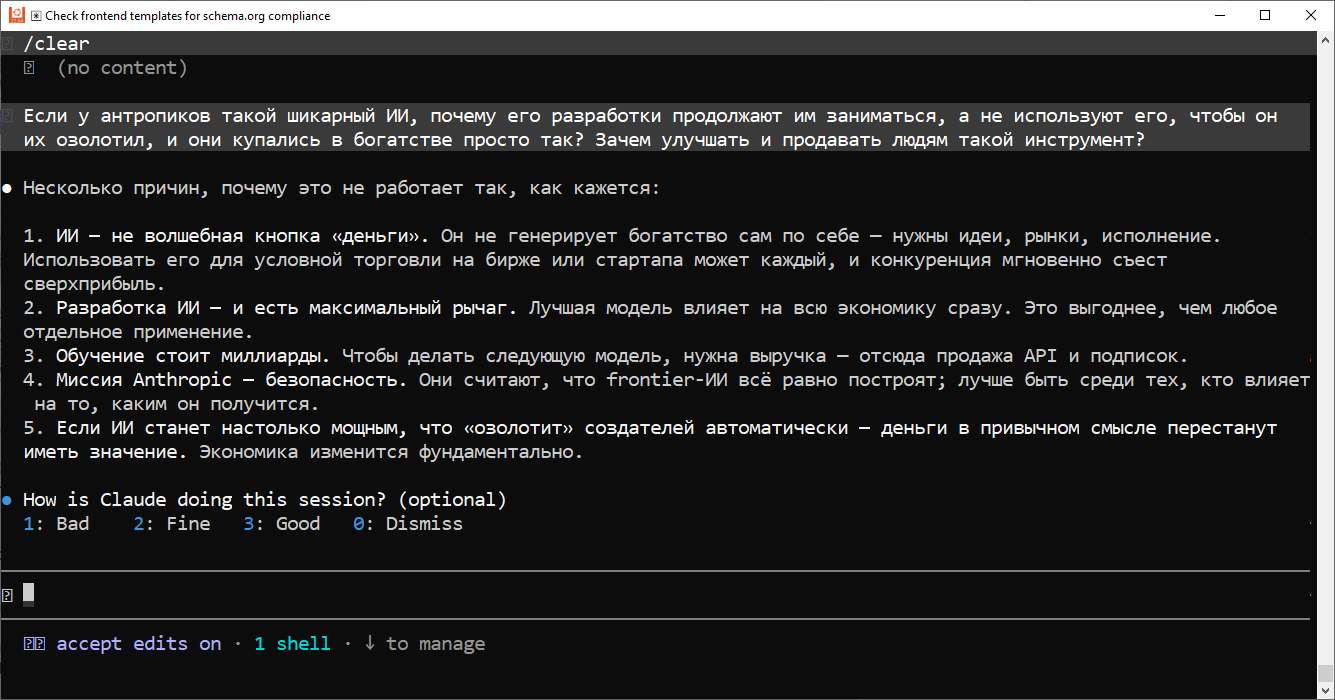
Task: Close the terminal window
Action: pyautogui.click(x=1311, y=15)
